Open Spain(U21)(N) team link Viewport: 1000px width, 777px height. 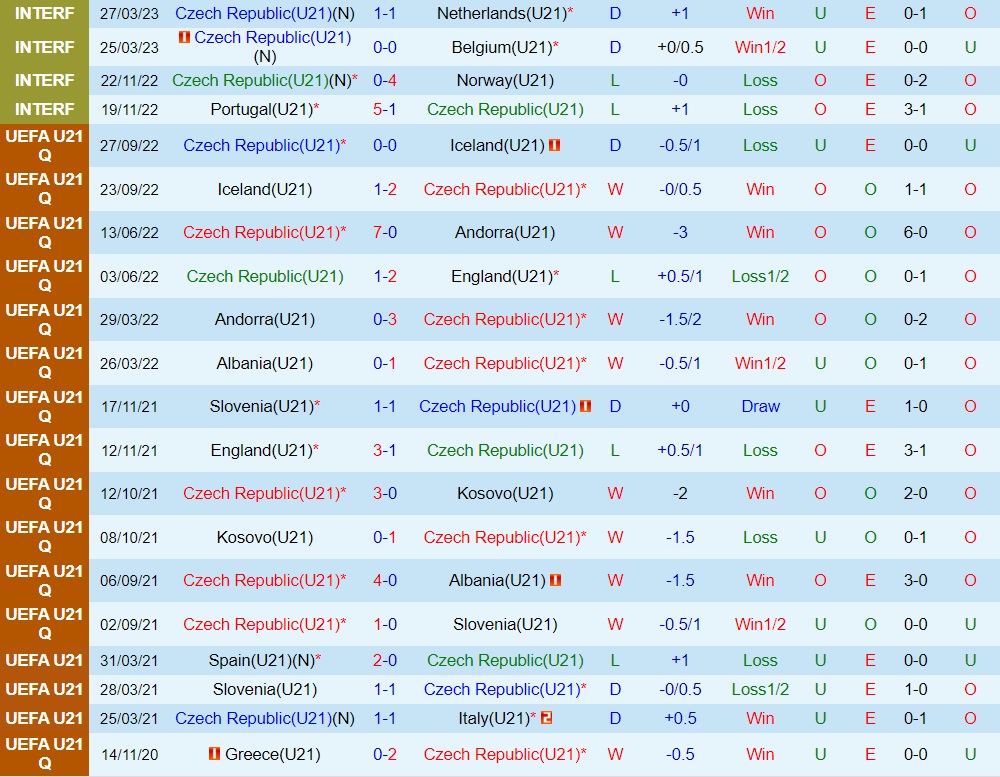coord(261,660)
